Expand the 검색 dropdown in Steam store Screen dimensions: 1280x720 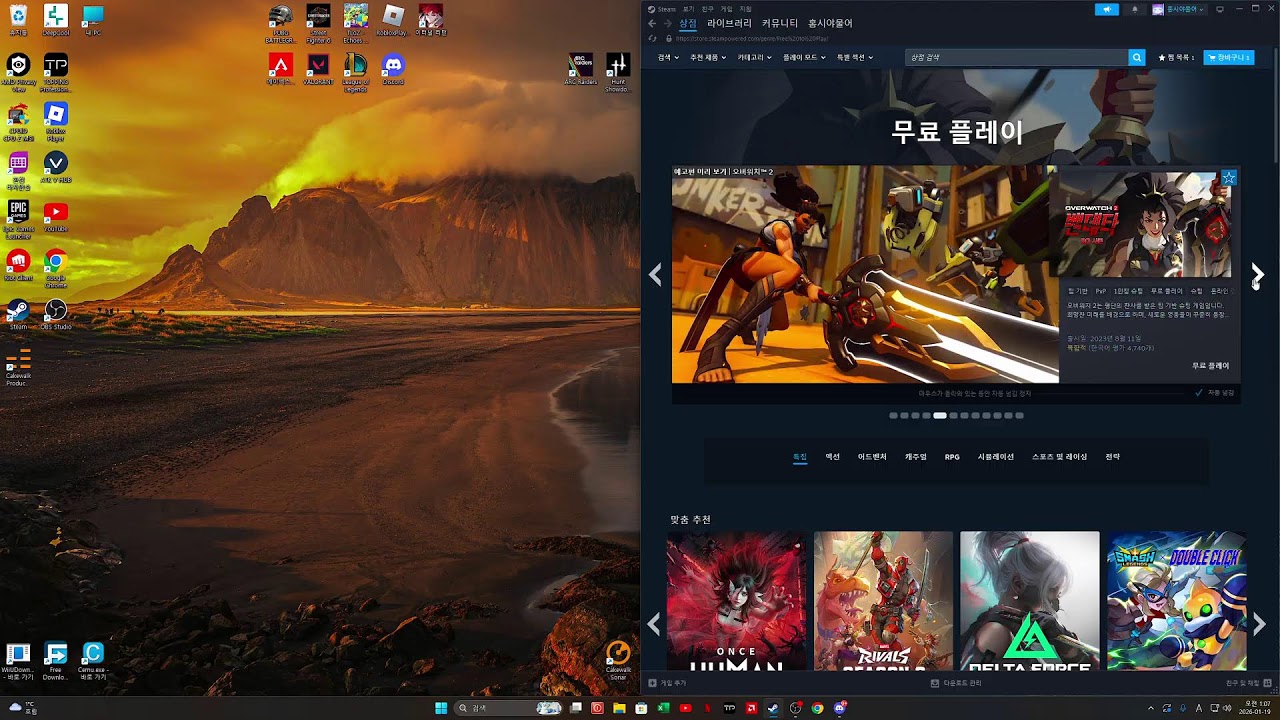point(668,58)
